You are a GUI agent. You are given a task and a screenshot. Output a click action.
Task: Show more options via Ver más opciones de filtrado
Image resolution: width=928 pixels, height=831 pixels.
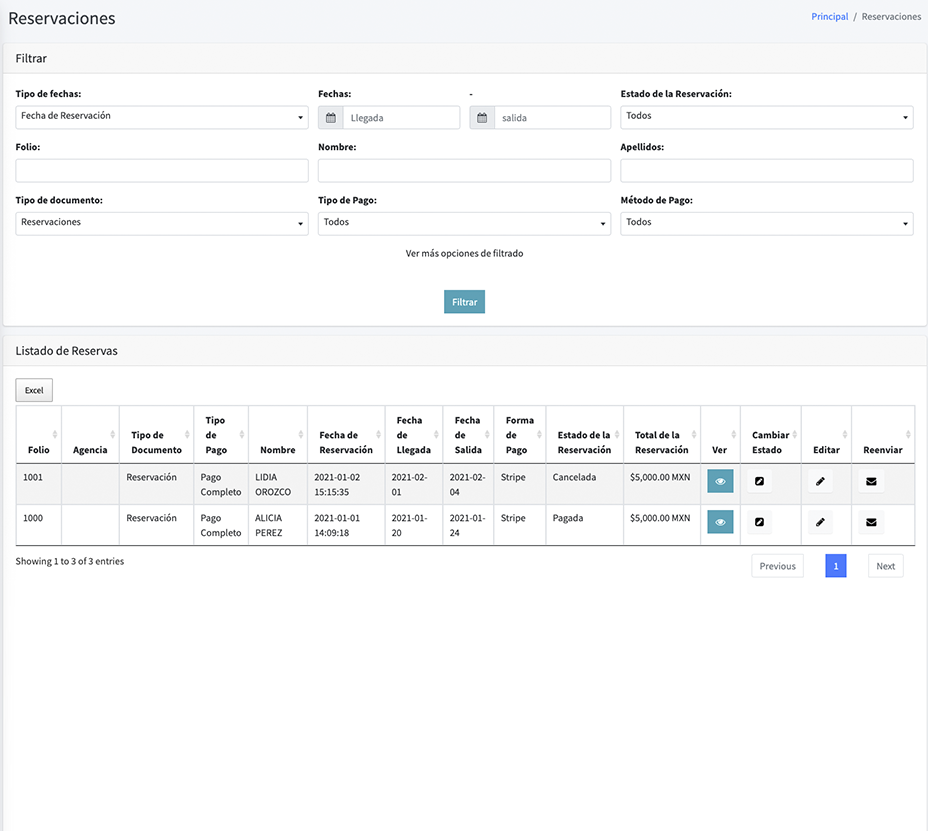[x=464, y=254]
